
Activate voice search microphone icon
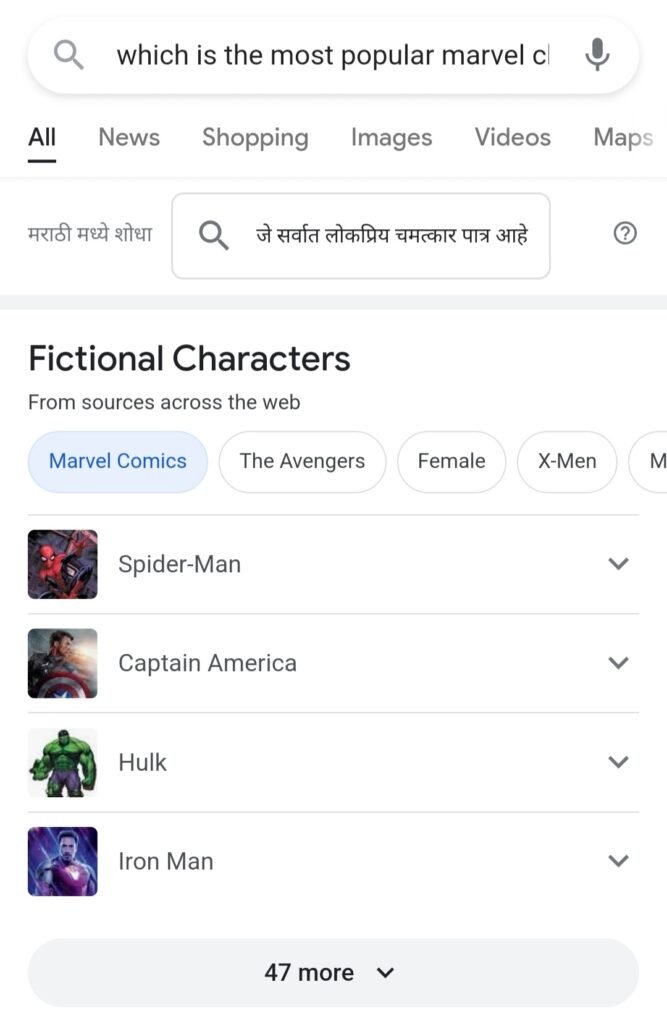[597, 55]
